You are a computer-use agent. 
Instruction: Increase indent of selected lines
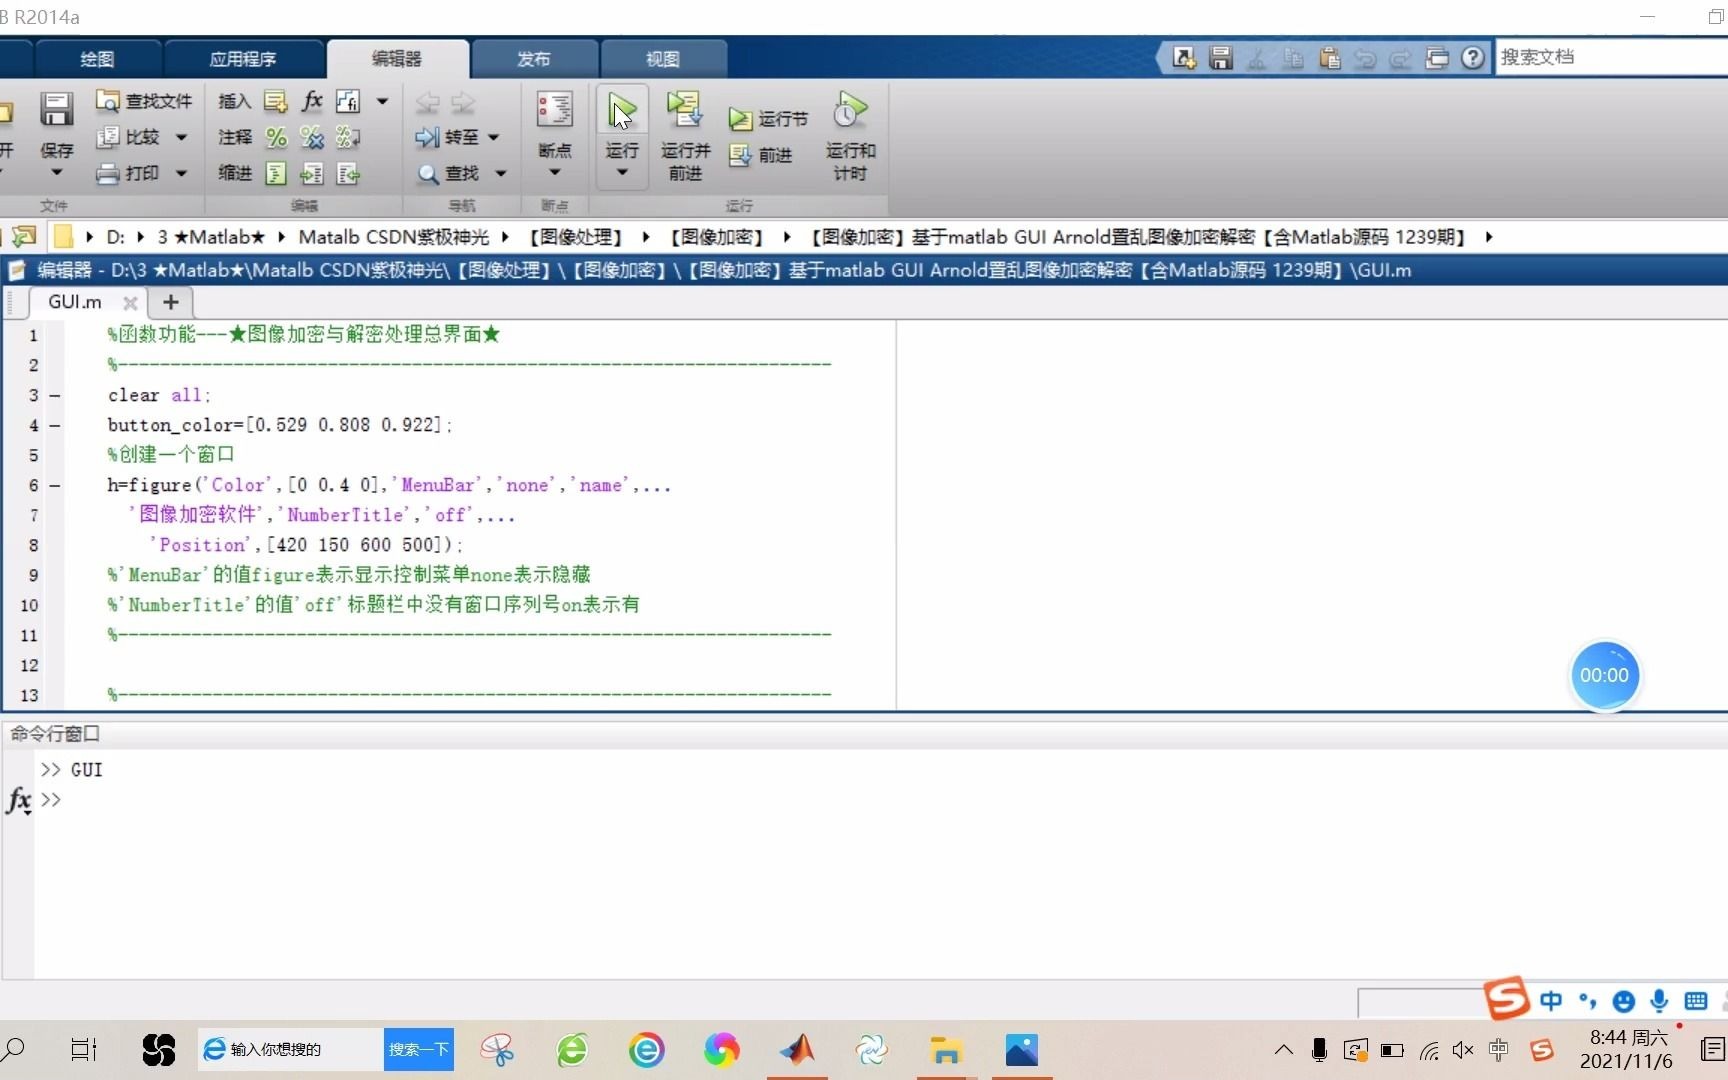coord(312,174)
